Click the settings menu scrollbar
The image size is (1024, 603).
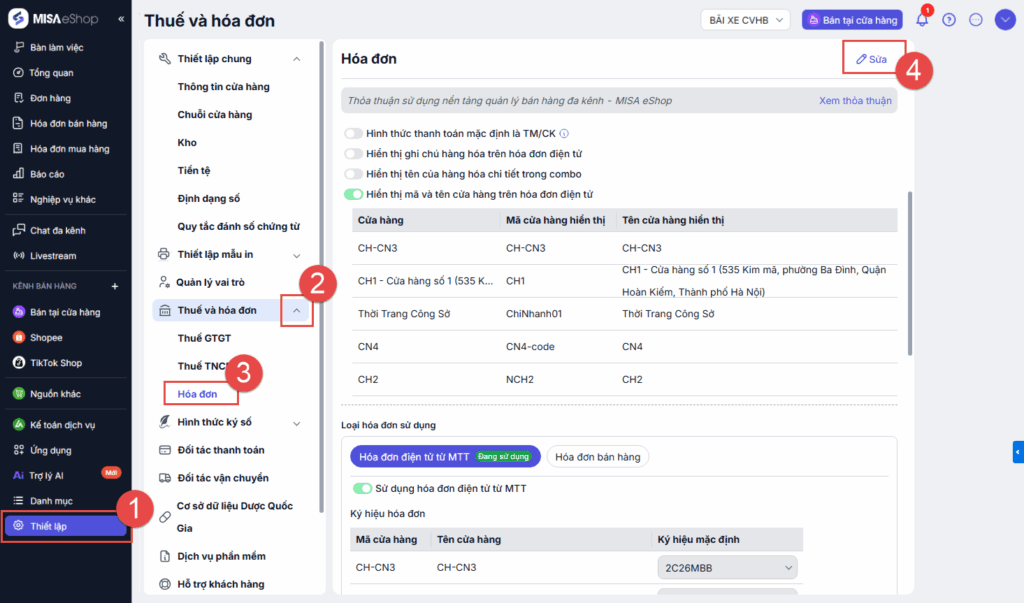pos(321,276)
